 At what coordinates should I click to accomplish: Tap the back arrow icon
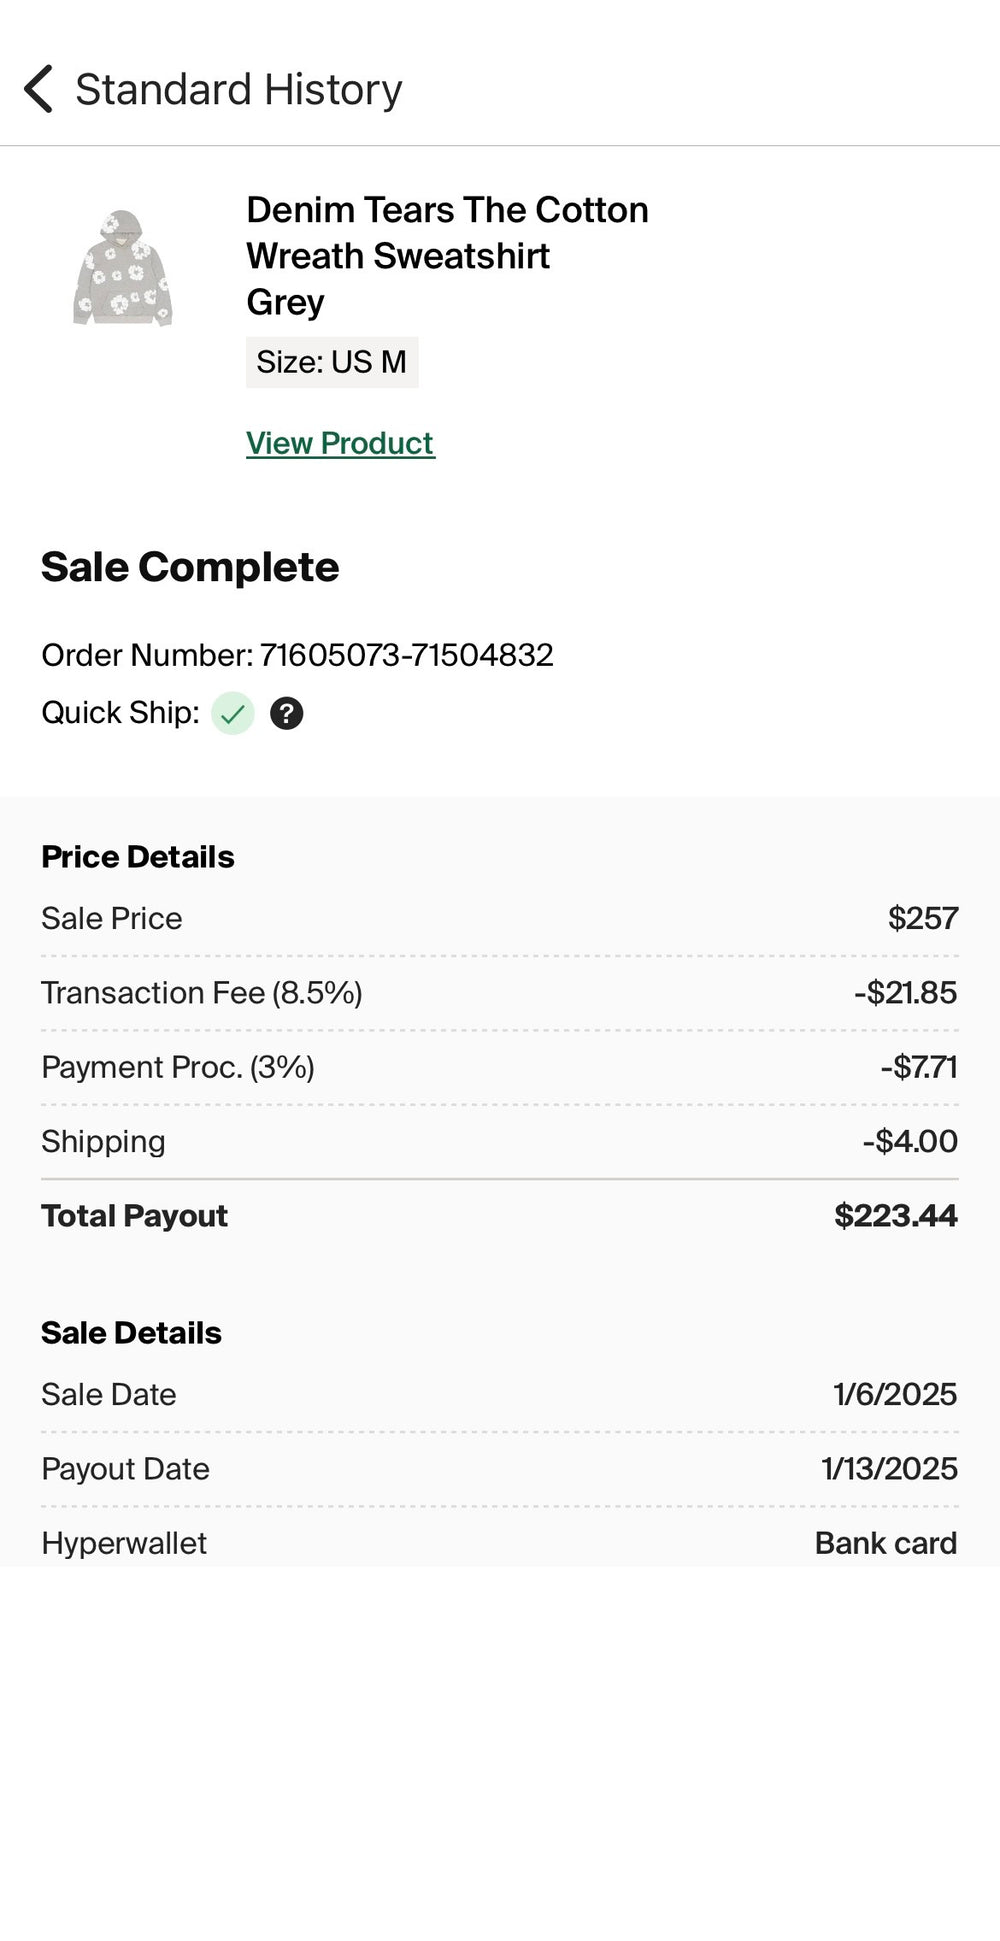[38, 89]
